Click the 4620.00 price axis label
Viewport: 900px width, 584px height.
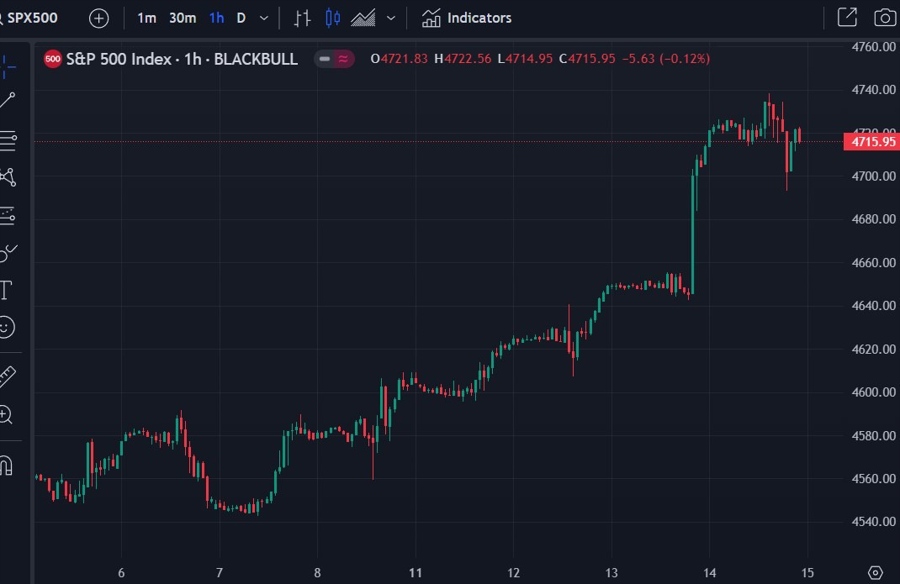point(874,349)
